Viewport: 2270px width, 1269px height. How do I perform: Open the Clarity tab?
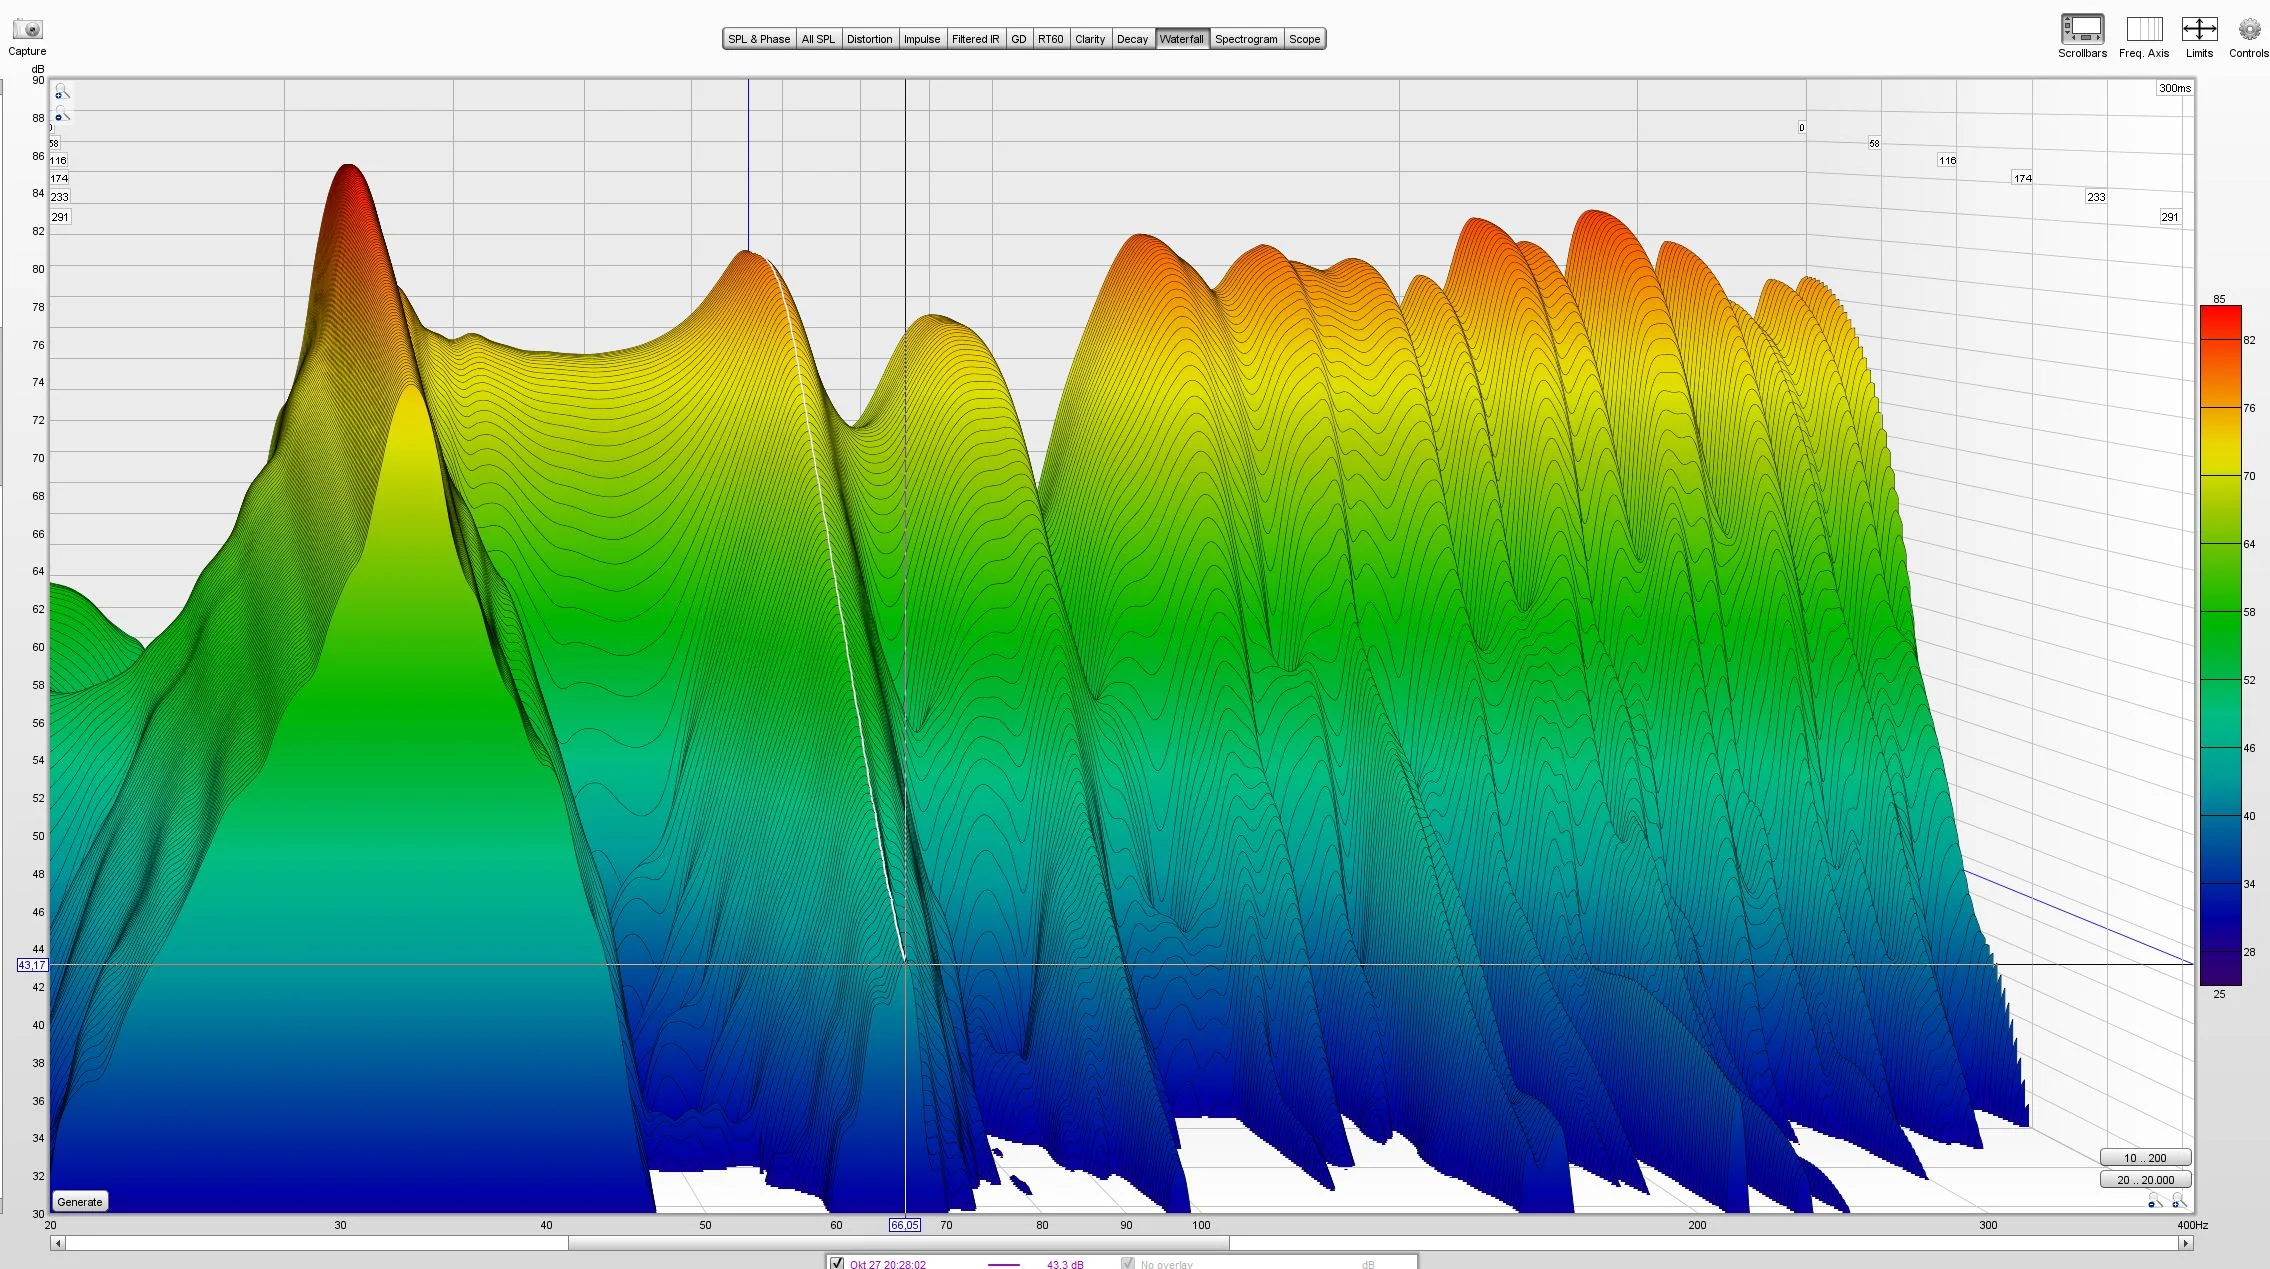click(x=1090, y=39)
